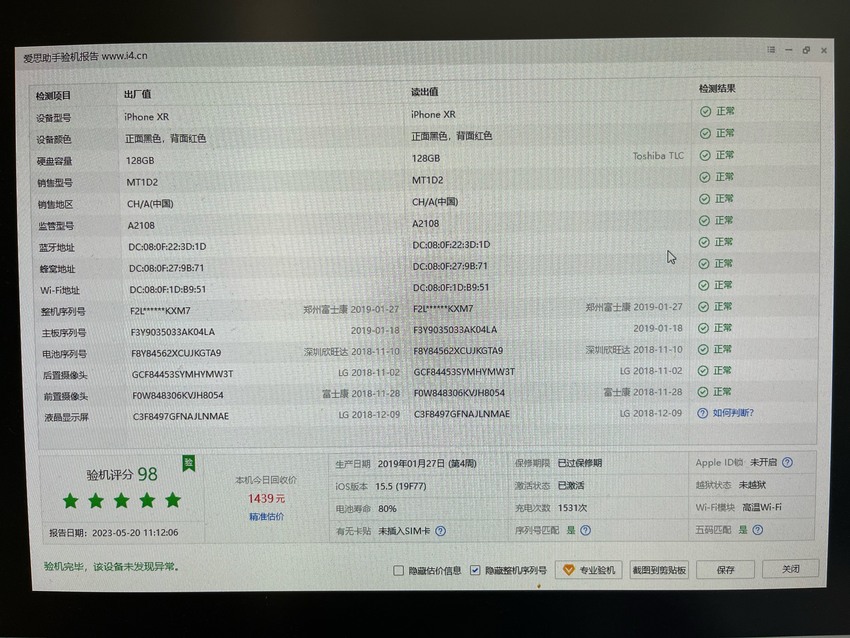
Task: Click the 正常 check icon for 电池序列号
Action: pos(703,350)
